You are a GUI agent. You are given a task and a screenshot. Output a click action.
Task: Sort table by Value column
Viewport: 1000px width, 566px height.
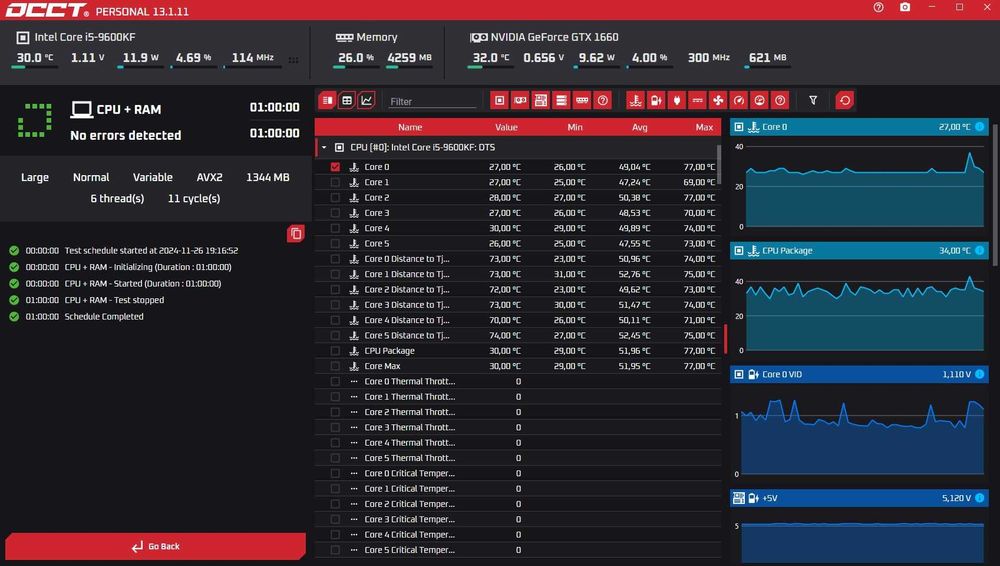point(506,127)
